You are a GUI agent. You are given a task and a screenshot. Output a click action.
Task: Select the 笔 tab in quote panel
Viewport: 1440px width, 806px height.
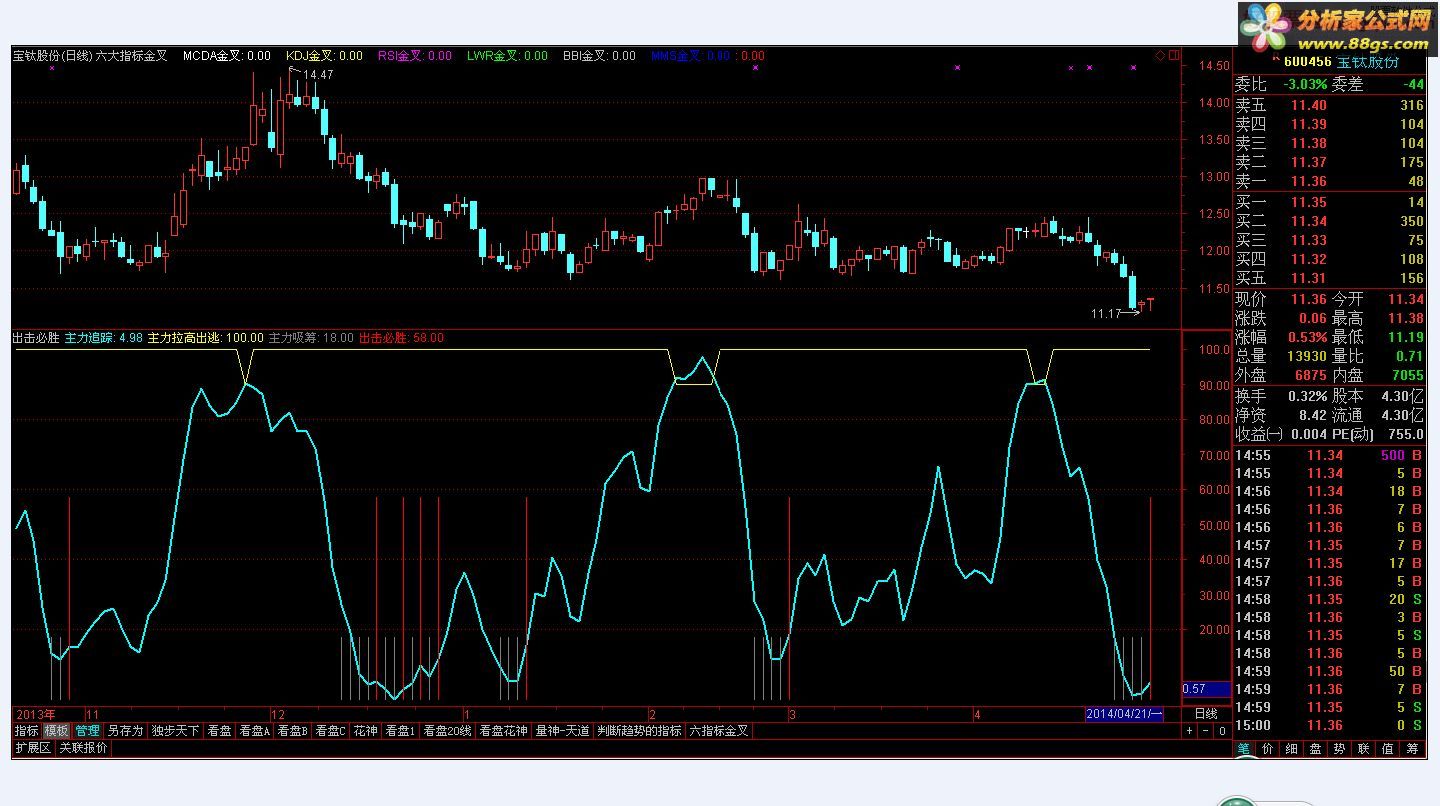point(1244,748)
